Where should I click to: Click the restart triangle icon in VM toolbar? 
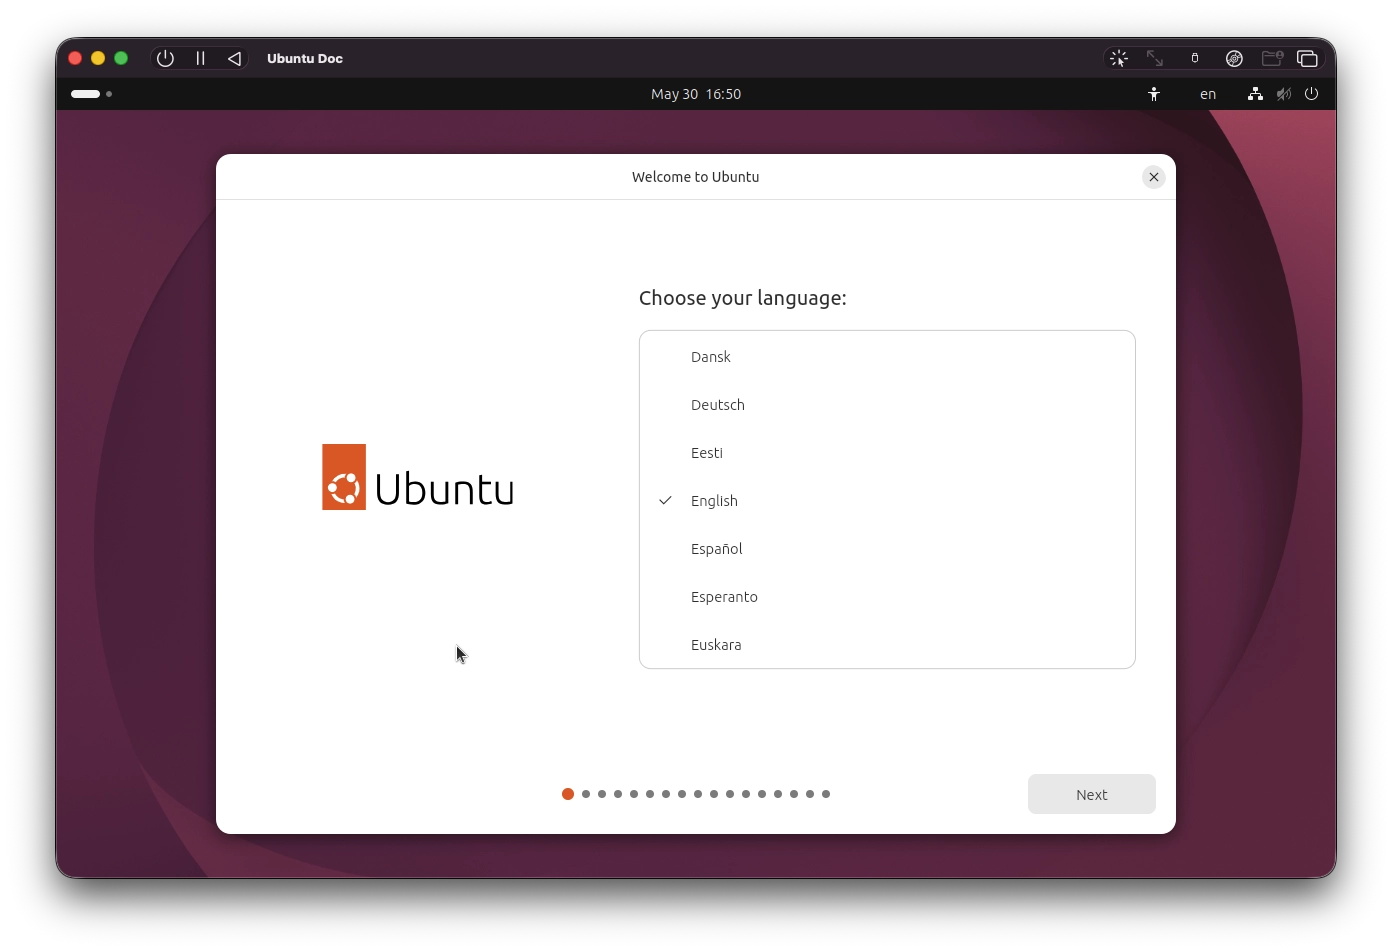pos(234,58)
